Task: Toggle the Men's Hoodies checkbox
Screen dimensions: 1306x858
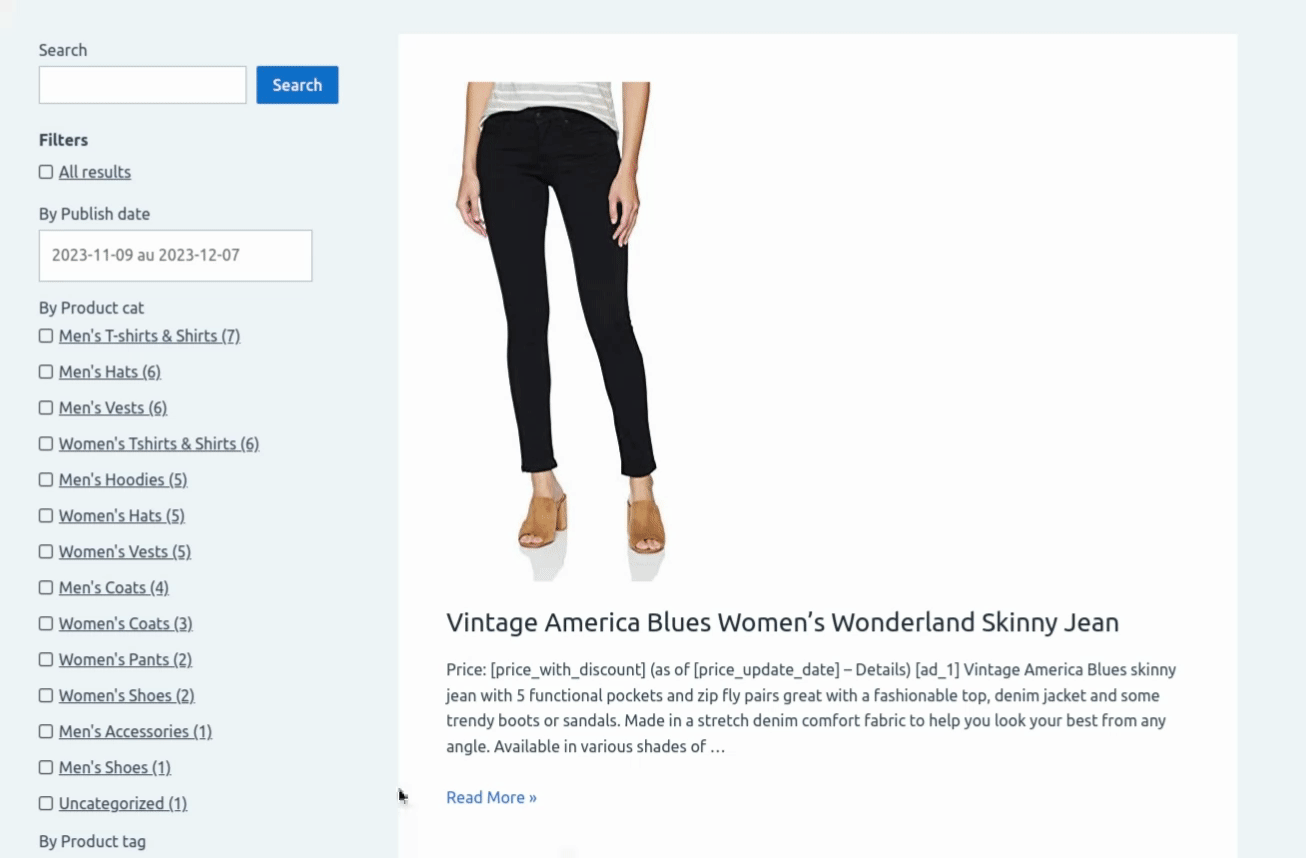Action: pyautogui.click(x=46, y=480)
